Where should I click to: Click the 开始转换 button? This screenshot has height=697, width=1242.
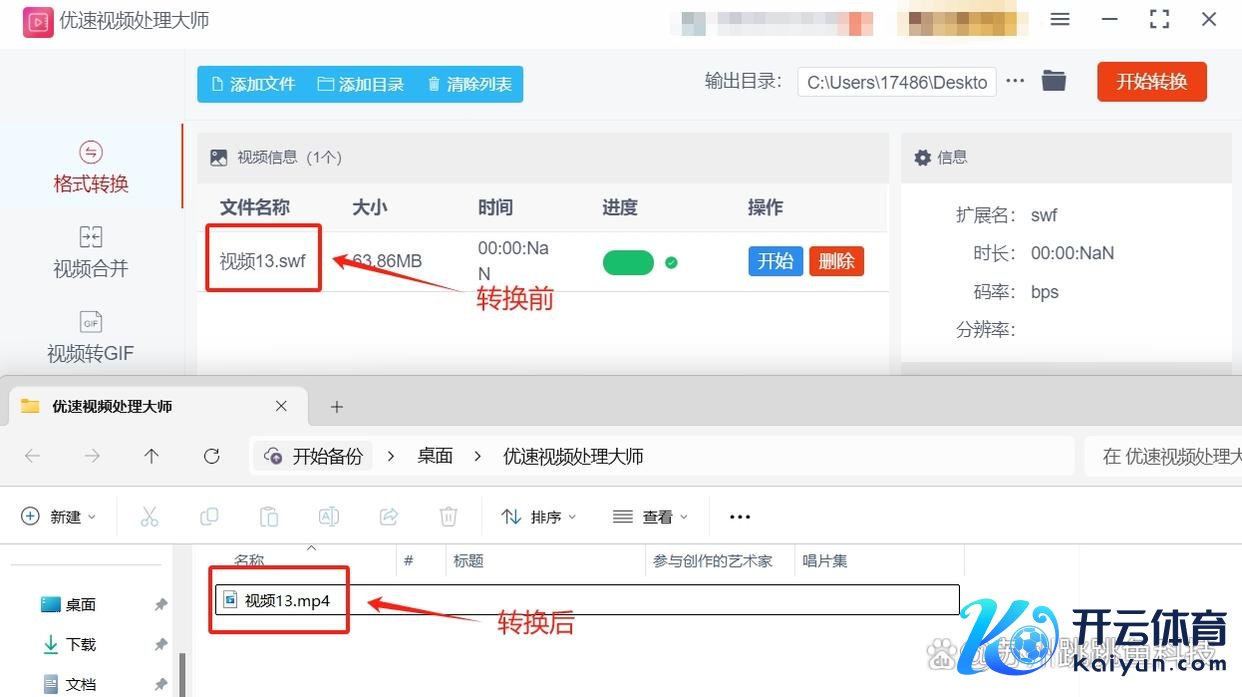[1151, 82]
